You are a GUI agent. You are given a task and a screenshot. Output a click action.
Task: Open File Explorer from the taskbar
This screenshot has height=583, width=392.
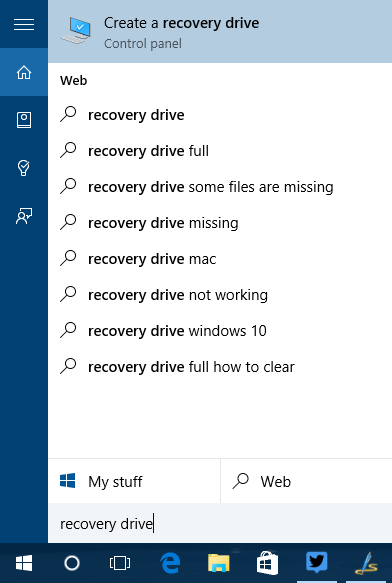219,563
